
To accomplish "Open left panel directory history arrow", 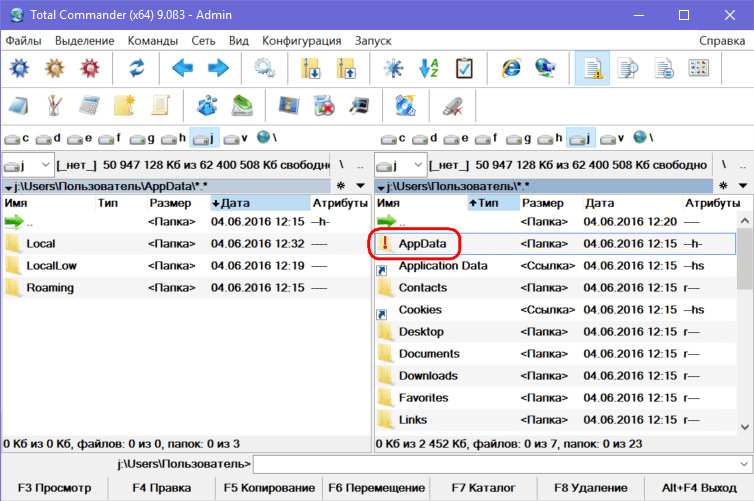I will click(x=360, y=186).
